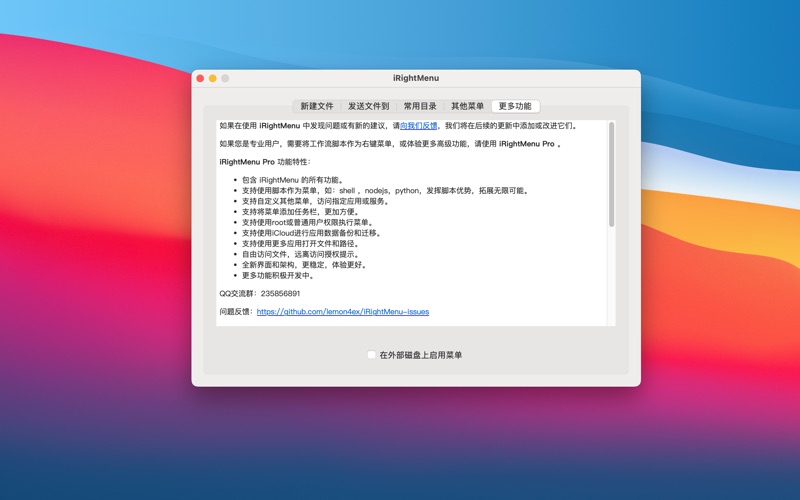Click the line 自由访问文件，远离访问授权提示
Image resolution: width=800 pixels, height=500 pixels.
[302, 254]
